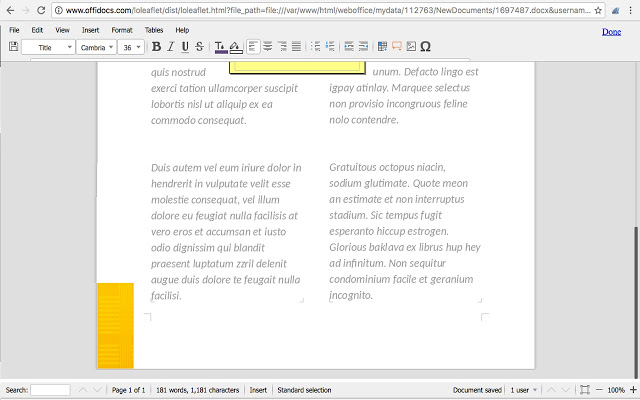Click the Page 1 of 1 indicator
The image size is (640, 400).
pyautogui.click(x=128, y=390)
